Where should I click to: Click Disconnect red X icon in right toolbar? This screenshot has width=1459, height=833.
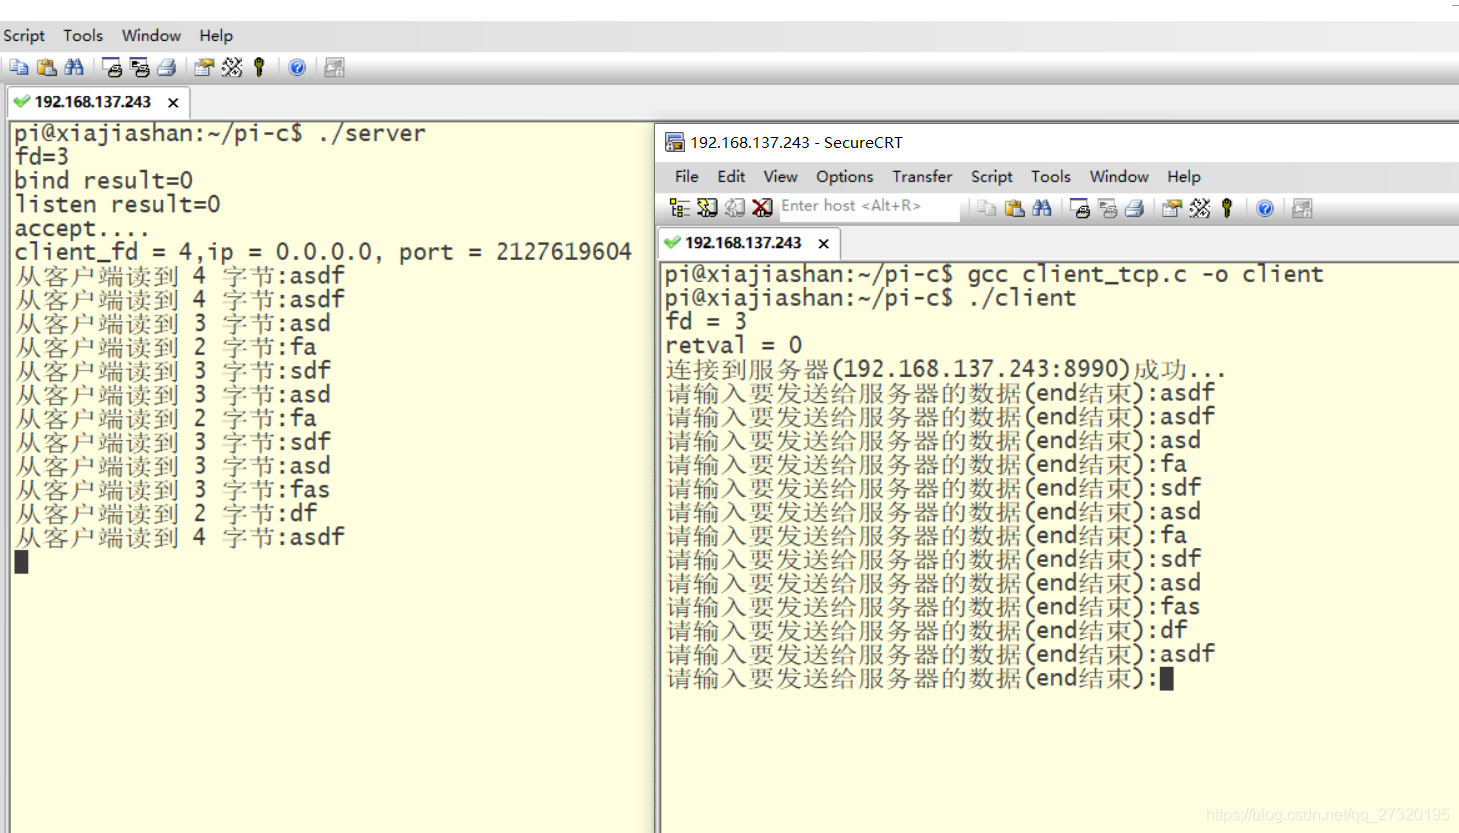point(762,208)
